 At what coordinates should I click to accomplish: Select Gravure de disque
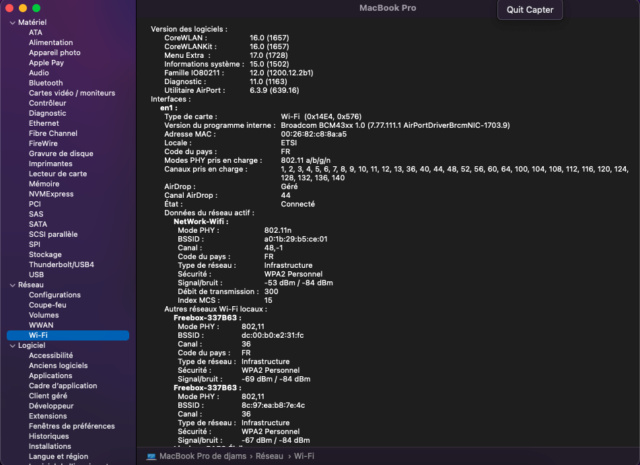tap(61, 154)
